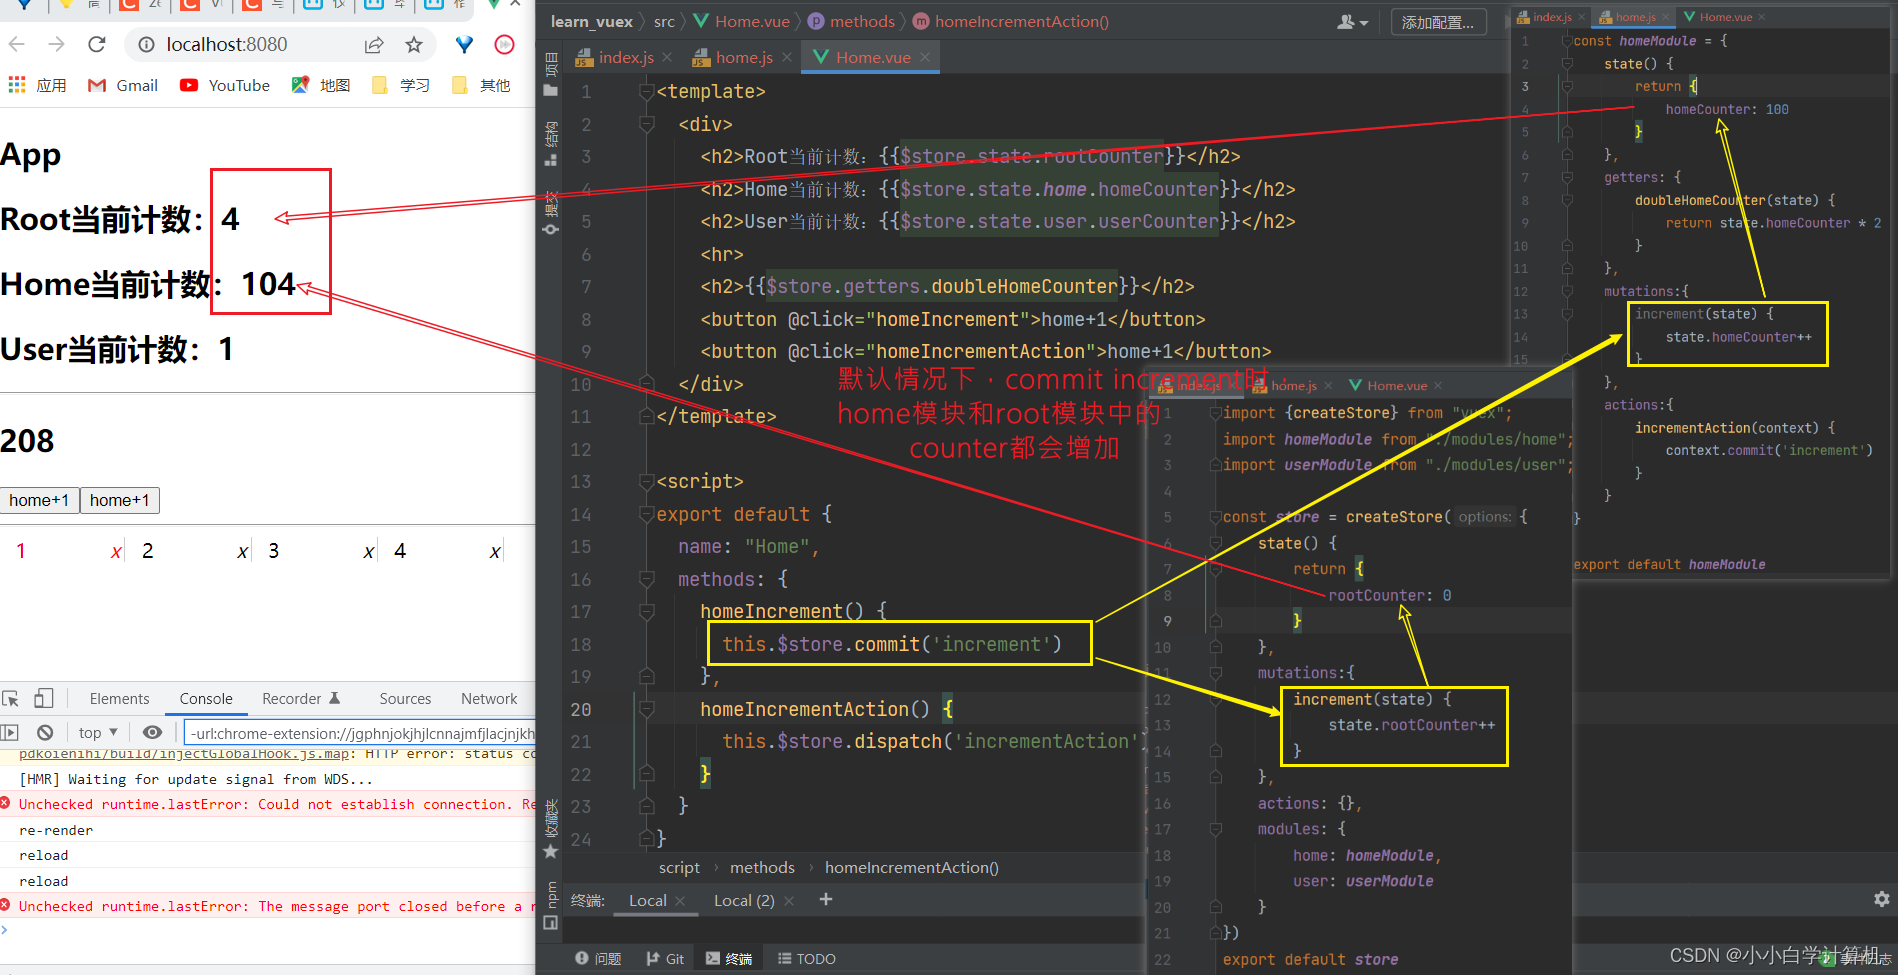This screenshot has width=1898, height=975.
Task: Open the Network DevTools tab
Action: [489, 699]
